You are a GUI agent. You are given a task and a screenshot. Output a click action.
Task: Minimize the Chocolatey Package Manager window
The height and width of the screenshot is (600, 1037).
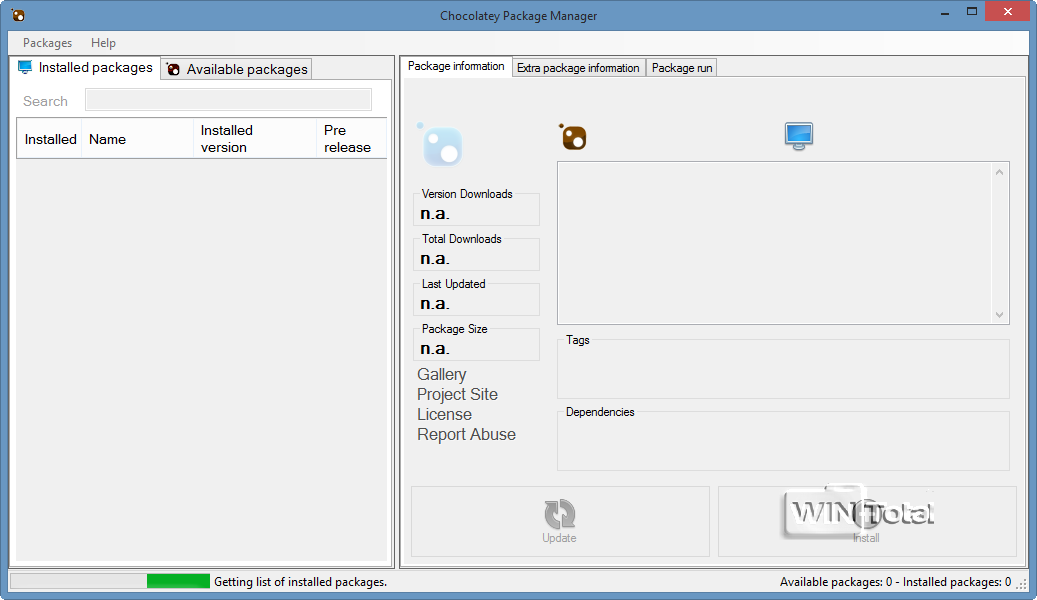tap(944, 13)
